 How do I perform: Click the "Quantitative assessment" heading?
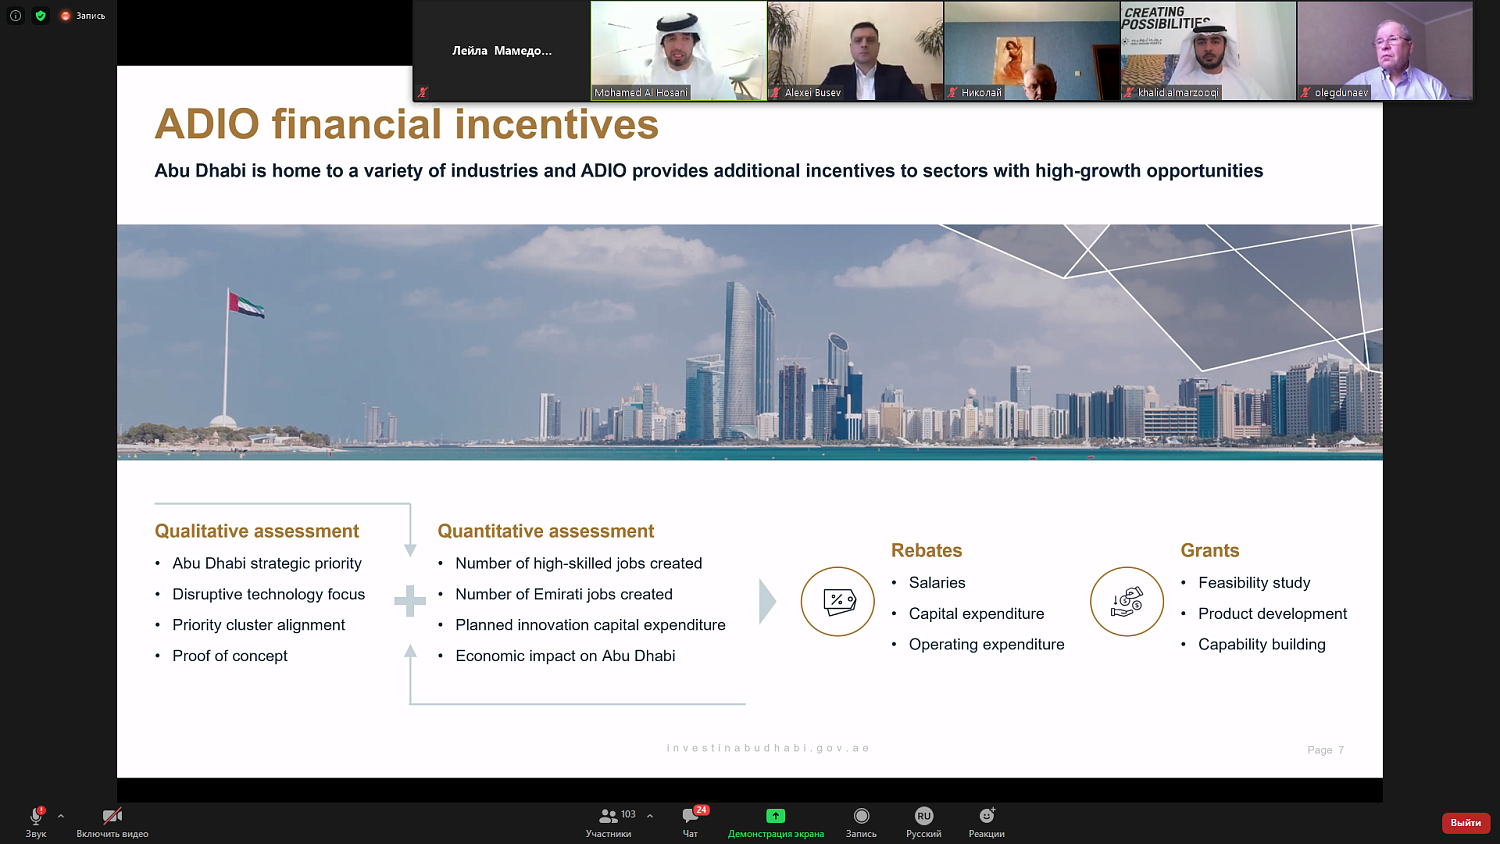click(x=545, y=531)
